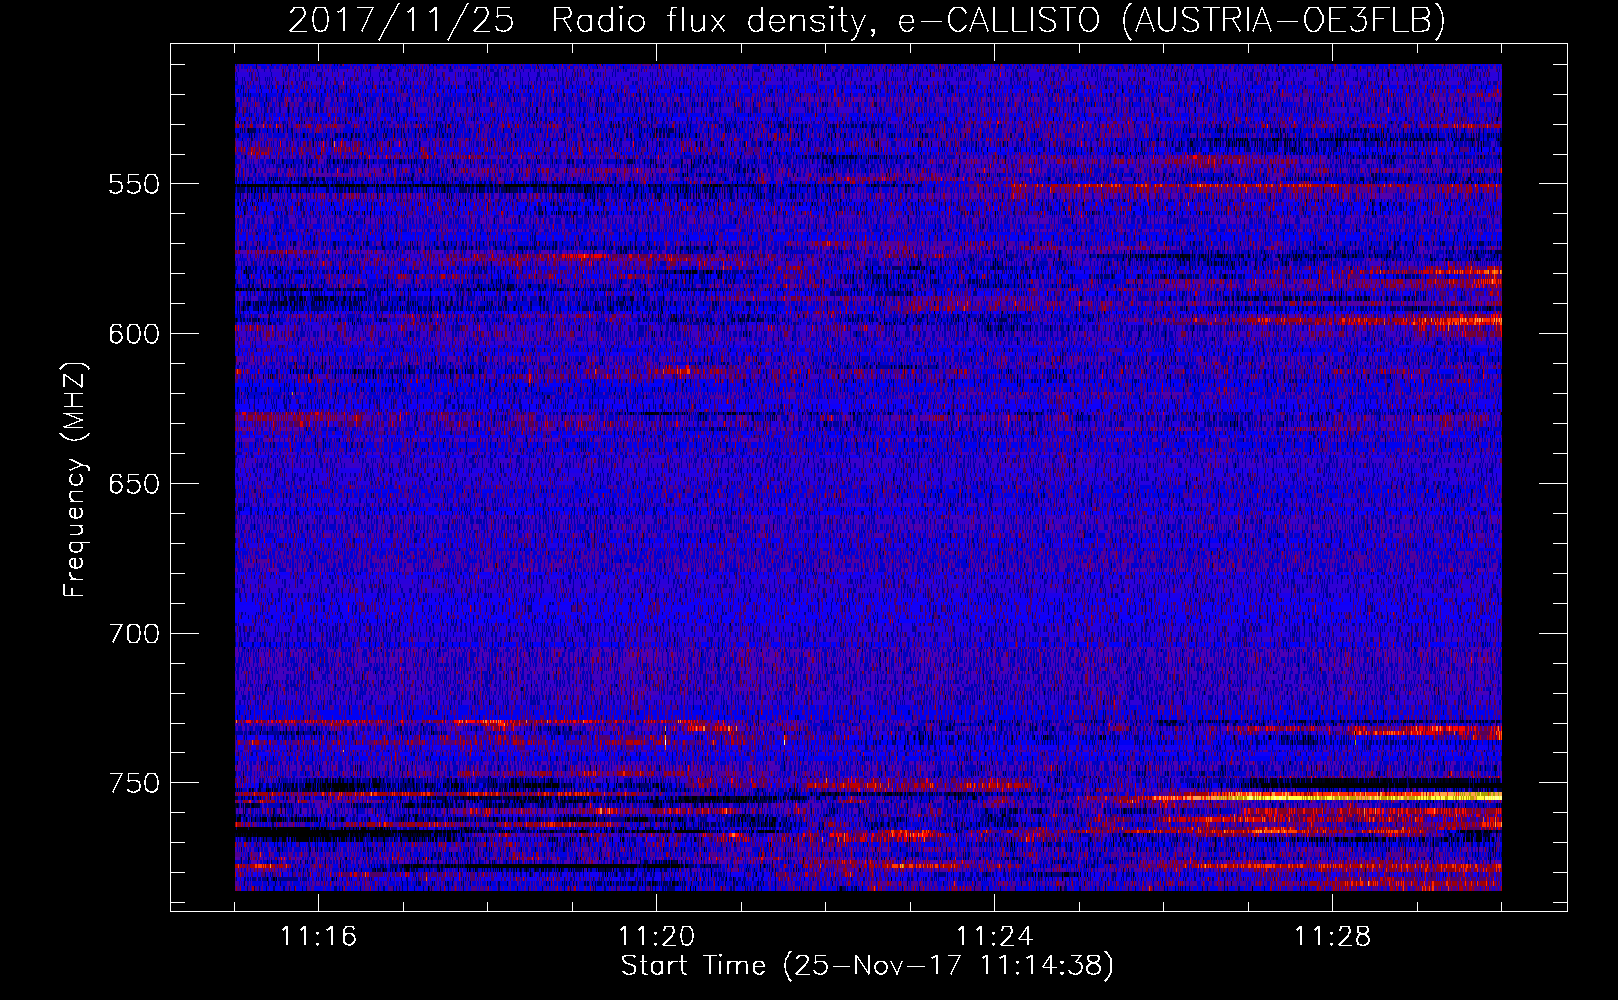Click the bright yellow emission band near 755 MHz
Image resolution: width=1618 pixels, height=1000 pixels.
coord(1340,797)
